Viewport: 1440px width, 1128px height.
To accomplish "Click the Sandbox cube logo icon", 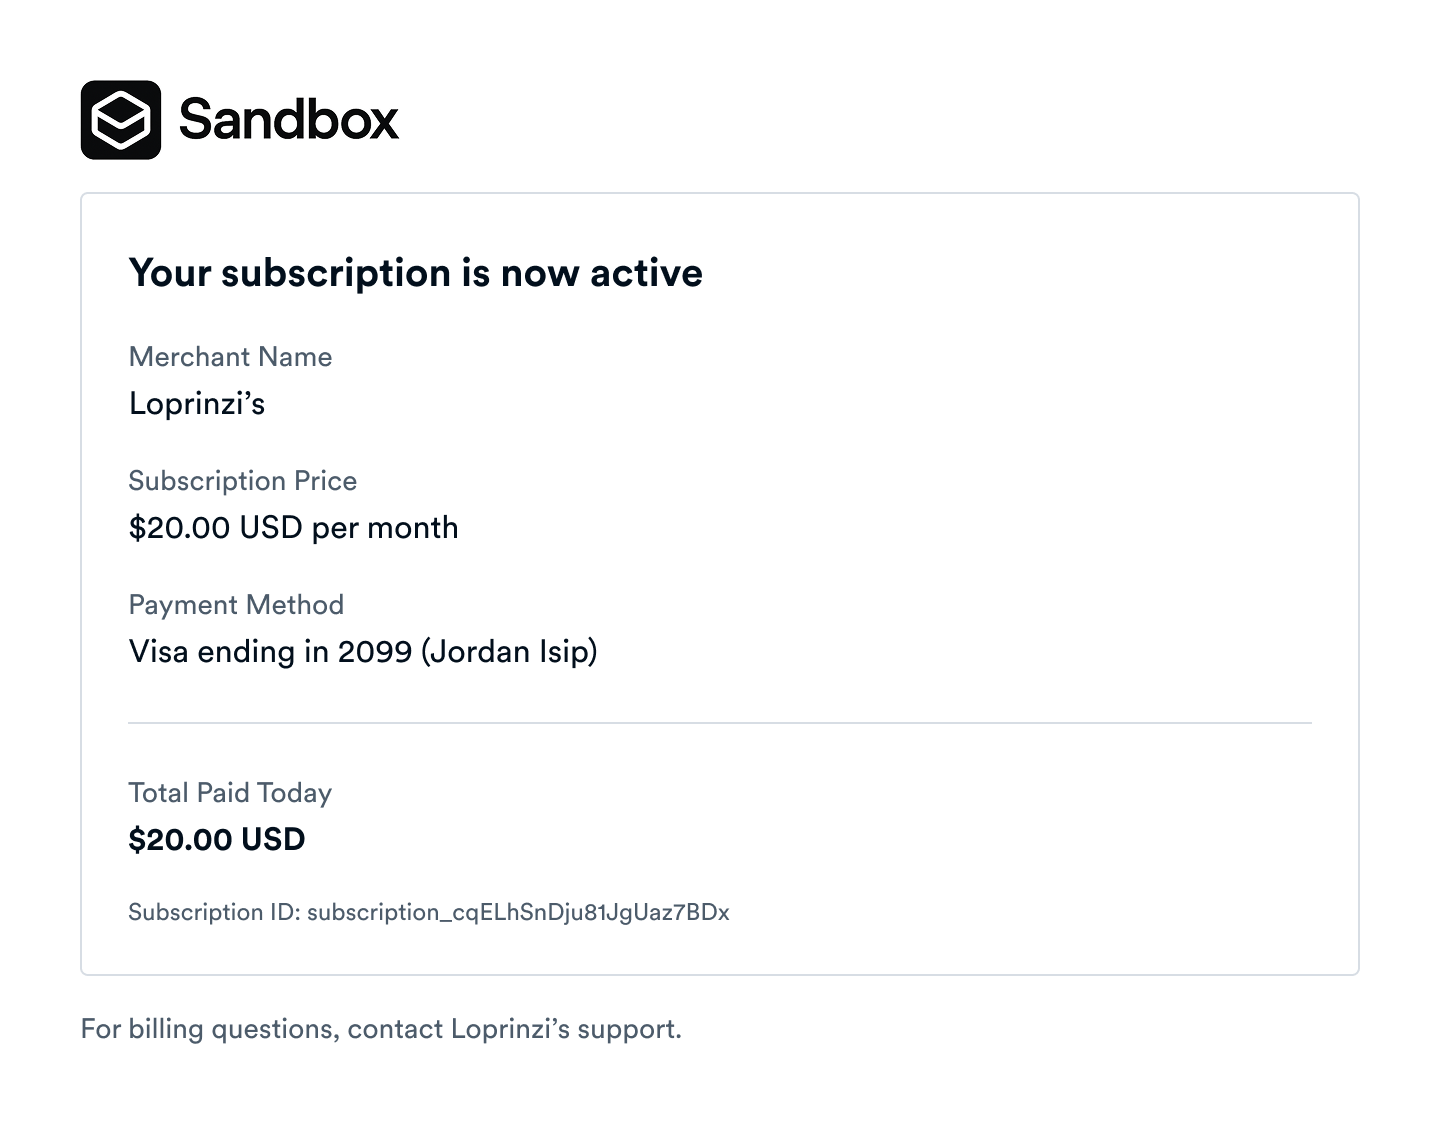I will pyautogui.click(x=121, y=120).
